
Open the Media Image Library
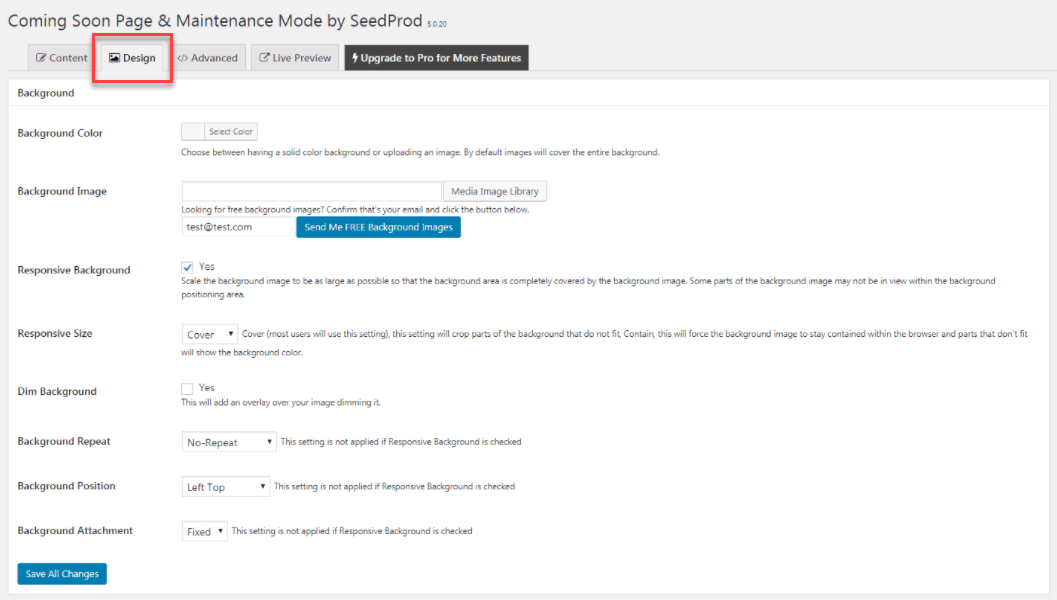[495, 191]
